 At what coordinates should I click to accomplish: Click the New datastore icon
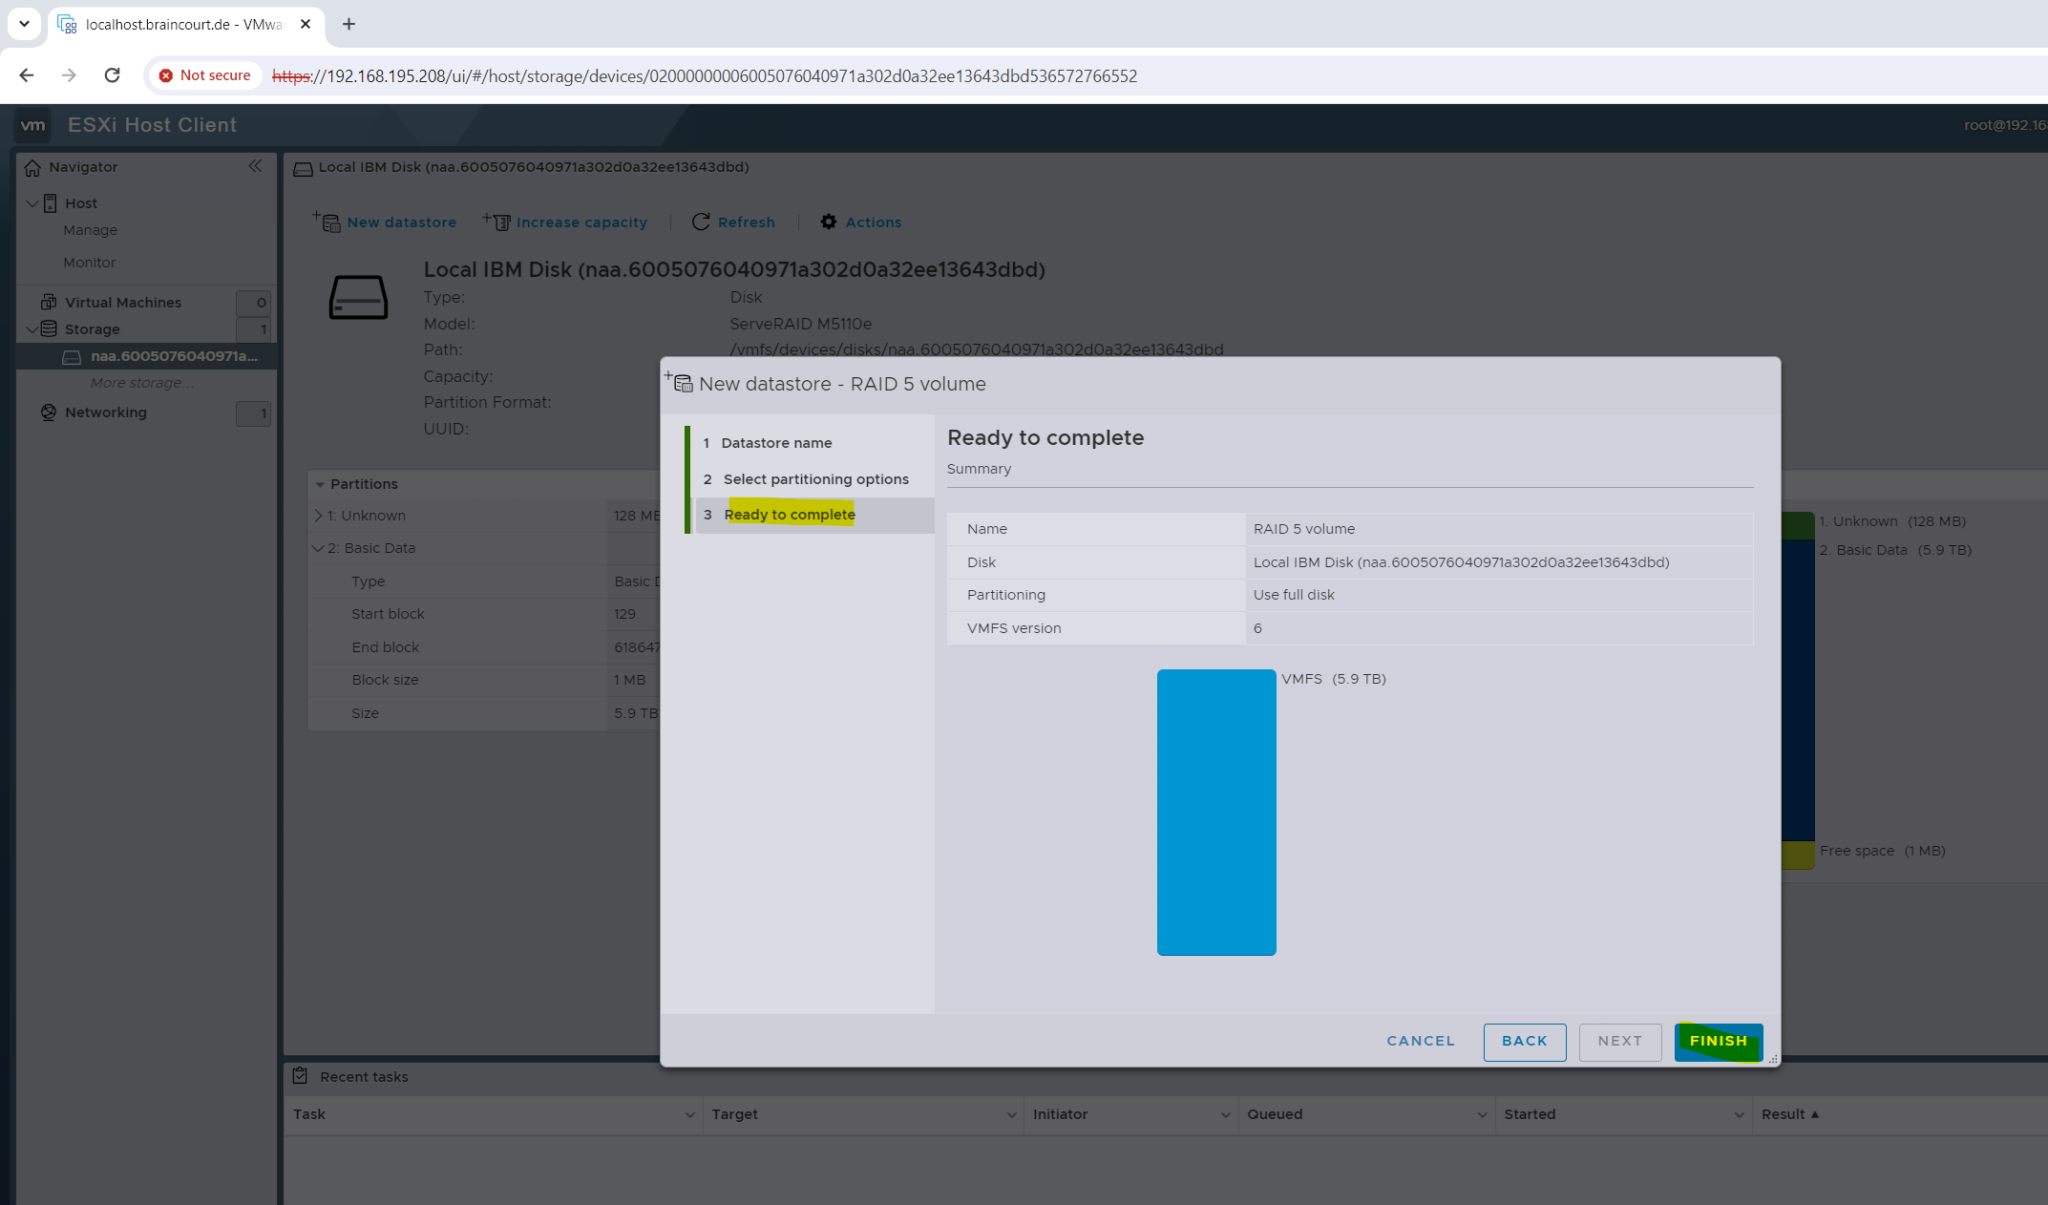point(330,222)
